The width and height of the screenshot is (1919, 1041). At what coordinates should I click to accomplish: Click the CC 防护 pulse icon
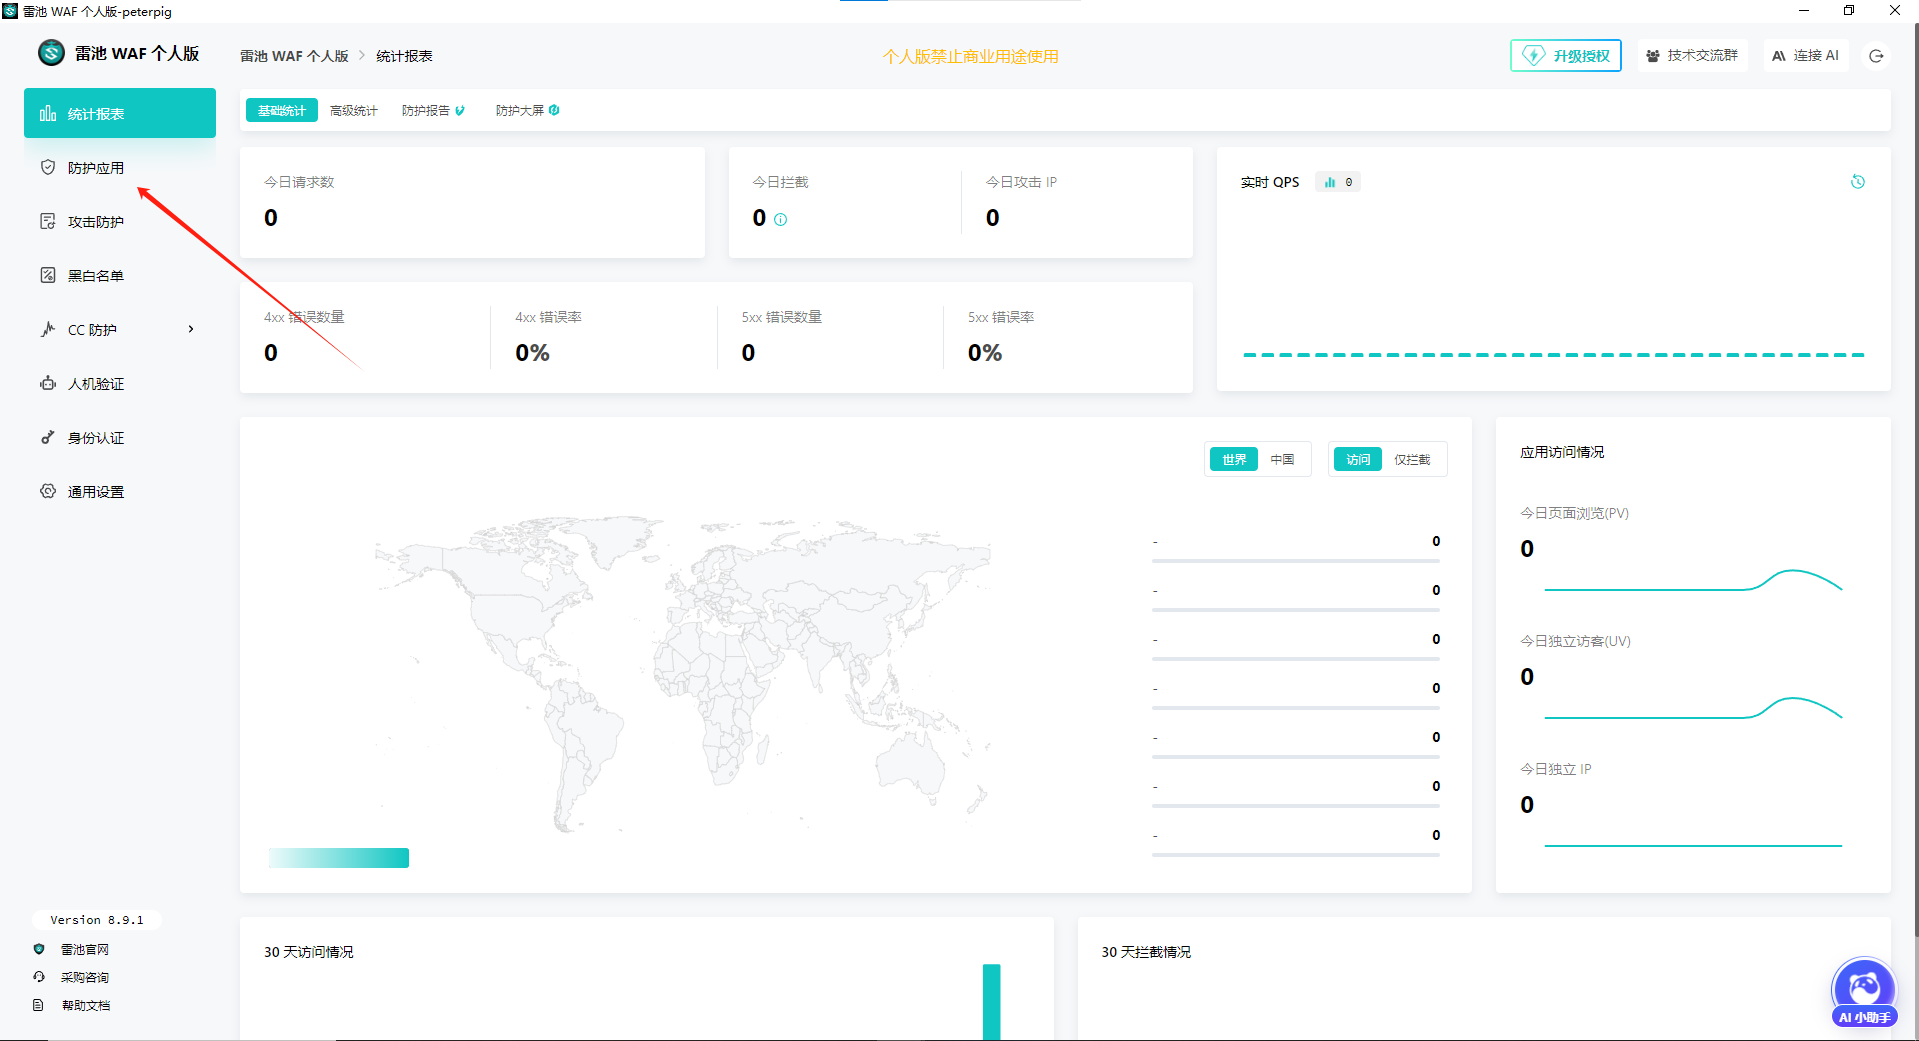coord(47,329)
